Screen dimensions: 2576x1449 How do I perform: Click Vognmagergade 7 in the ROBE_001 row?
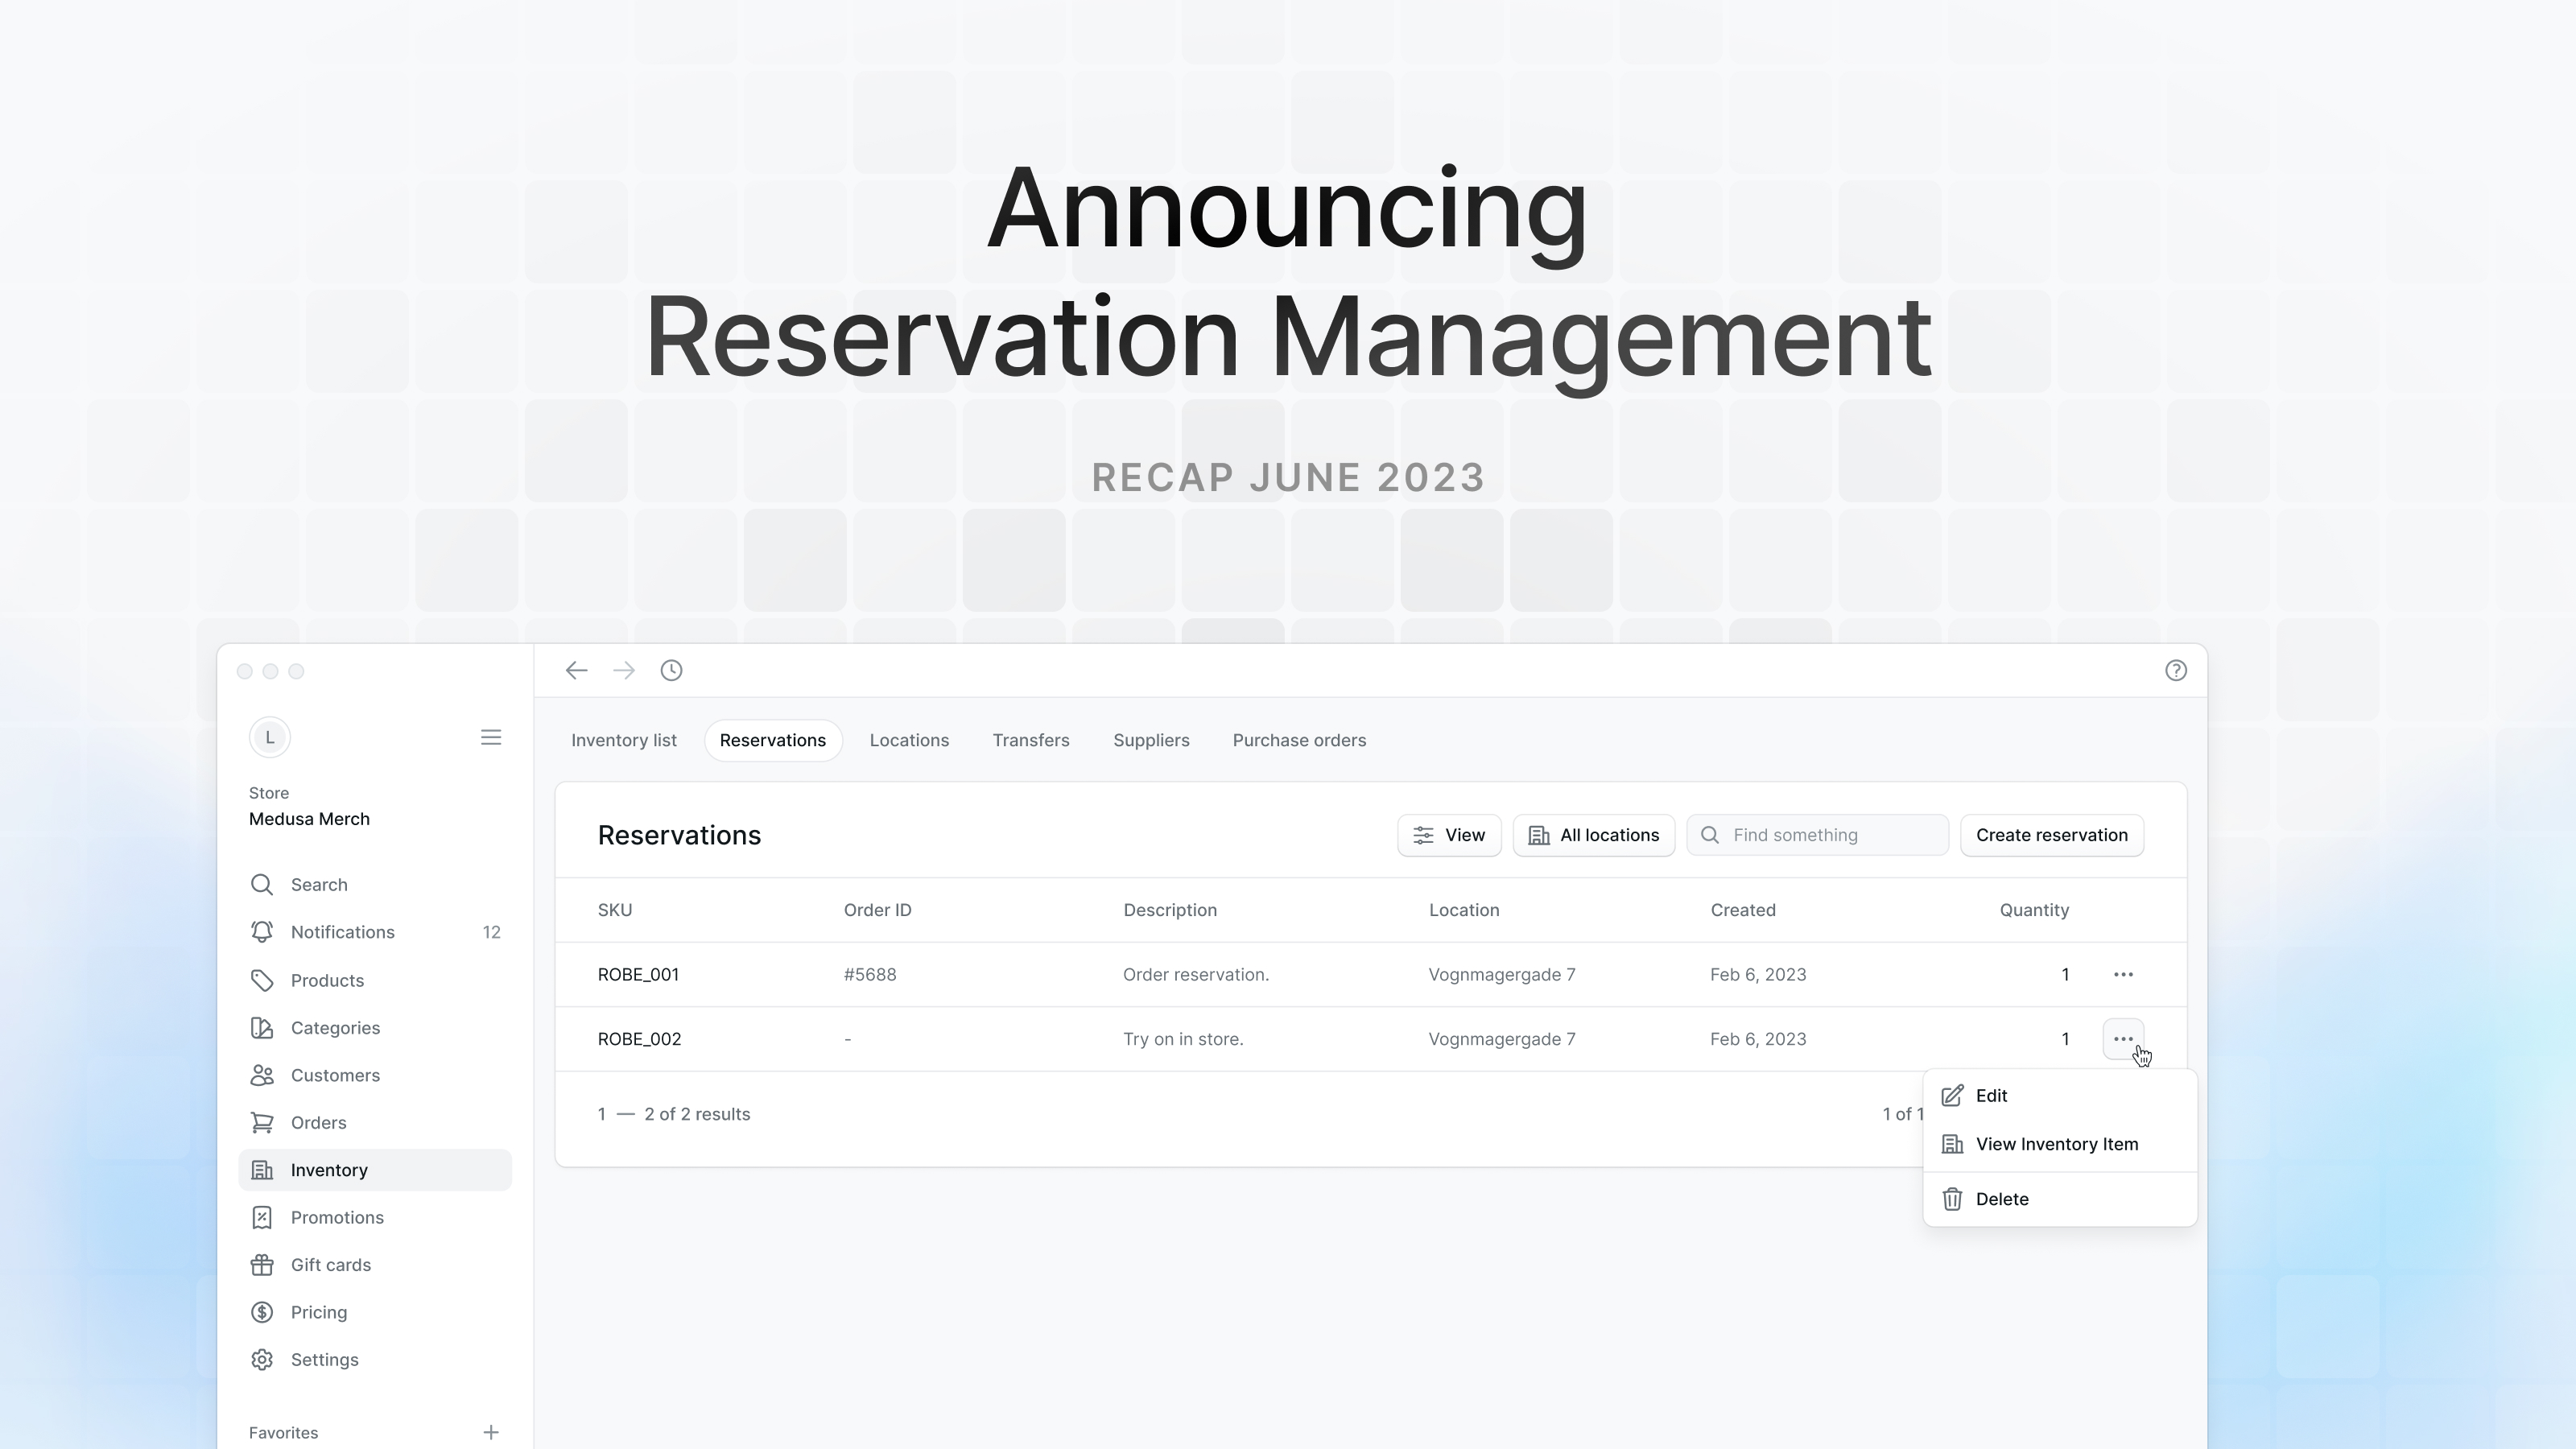click(x=1502, y=974)
